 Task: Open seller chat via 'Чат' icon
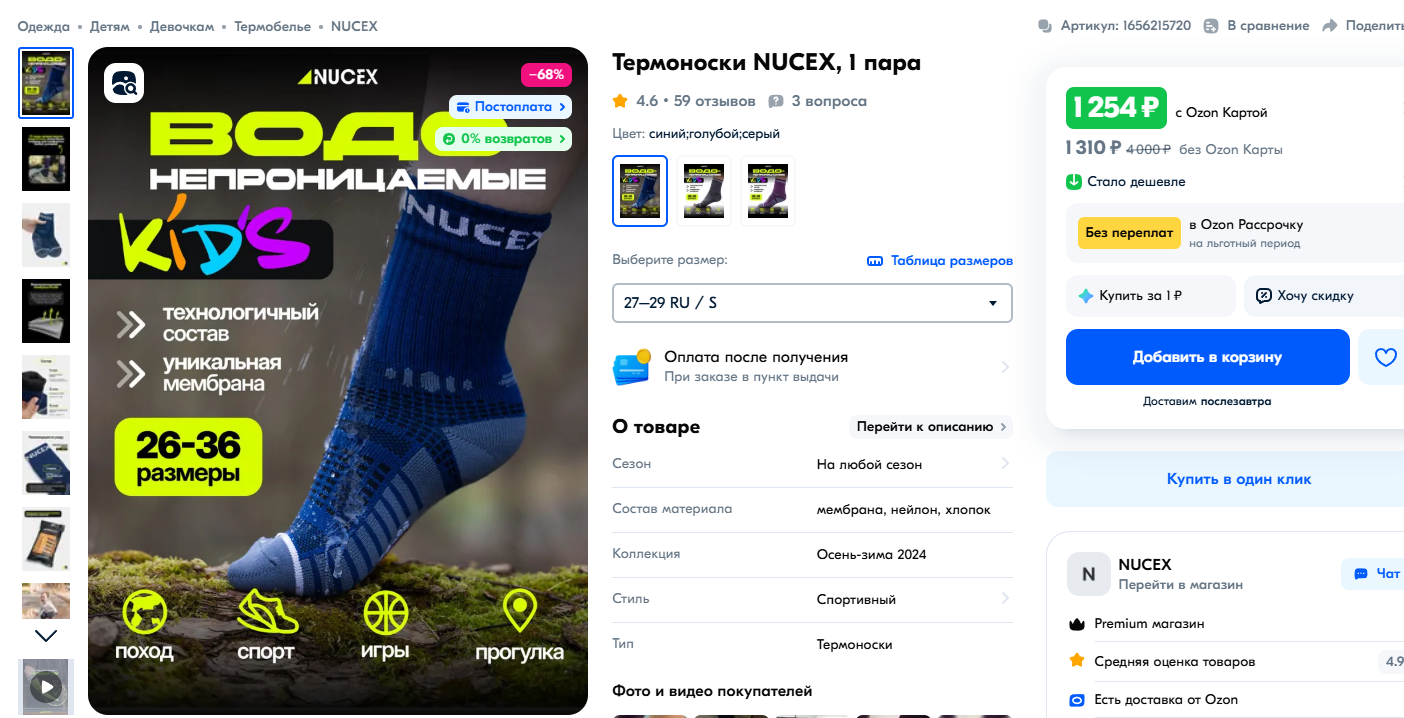pyautogui.click(x=1360, y=574)
